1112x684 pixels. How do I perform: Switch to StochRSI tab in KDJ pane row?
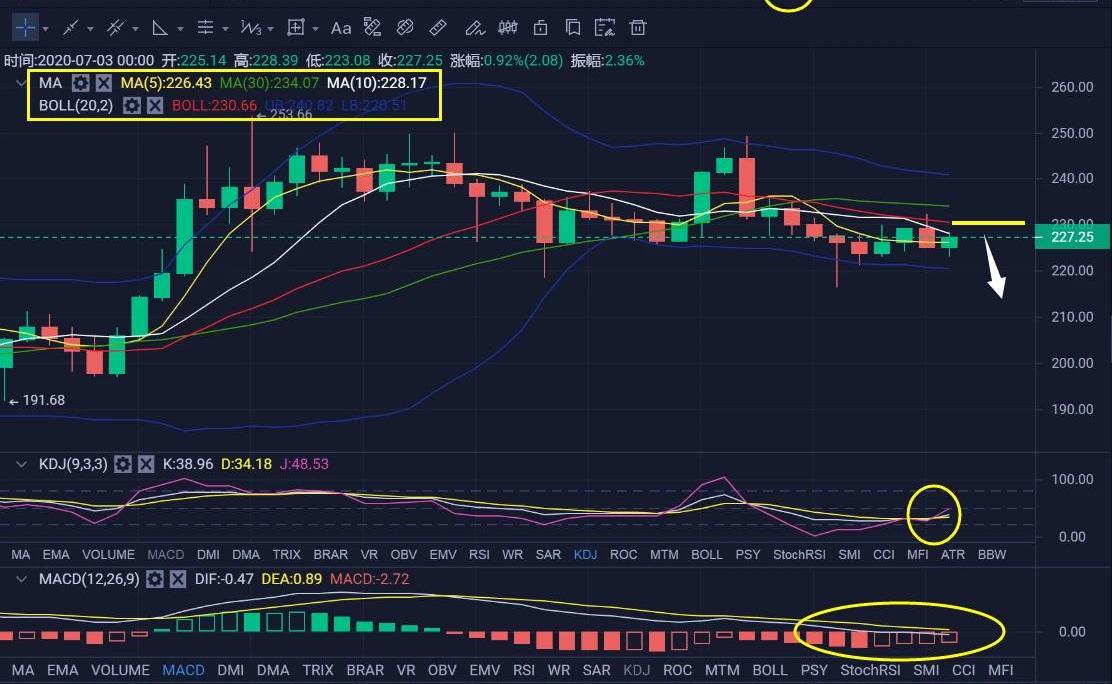click(x=798, y=554)
